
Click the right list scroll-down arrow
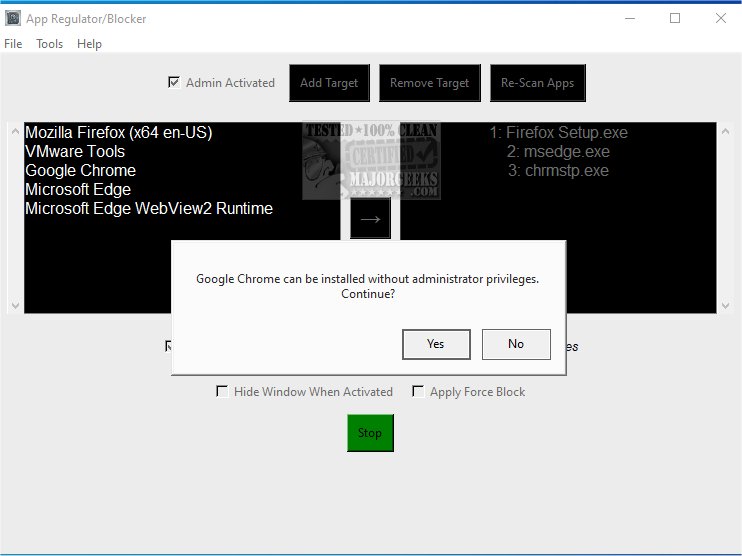click(x=725, y=305)
